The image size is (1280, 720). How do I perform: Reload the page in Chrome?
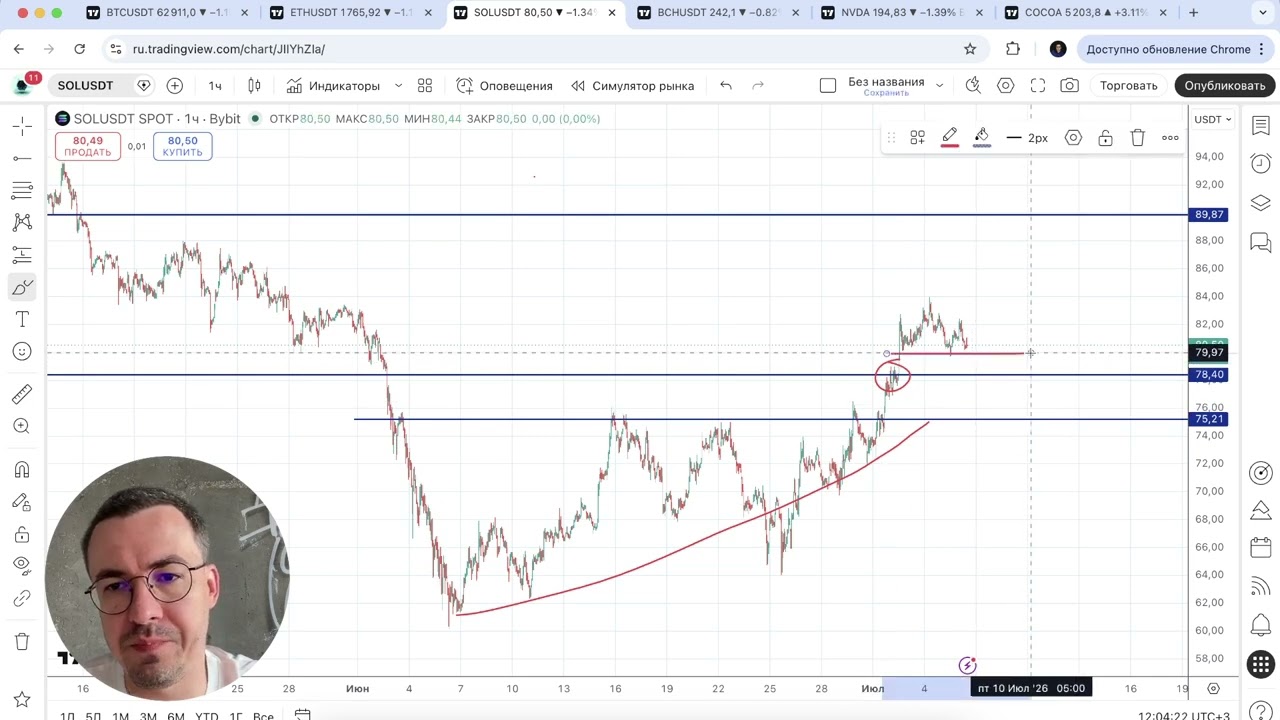tap(80, 49)
